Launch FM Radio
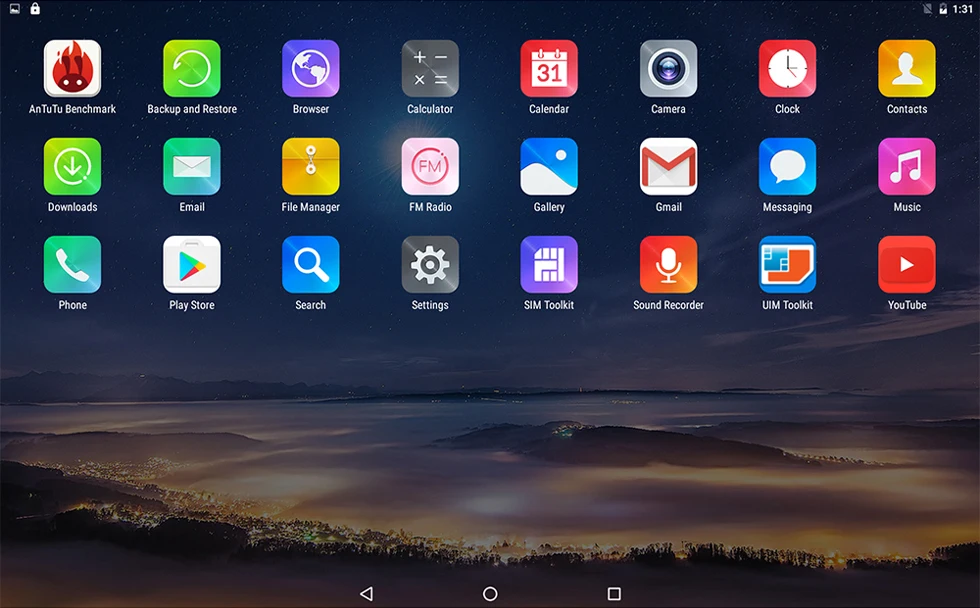The width and height of the screenshot is (980, 608). 430,167
